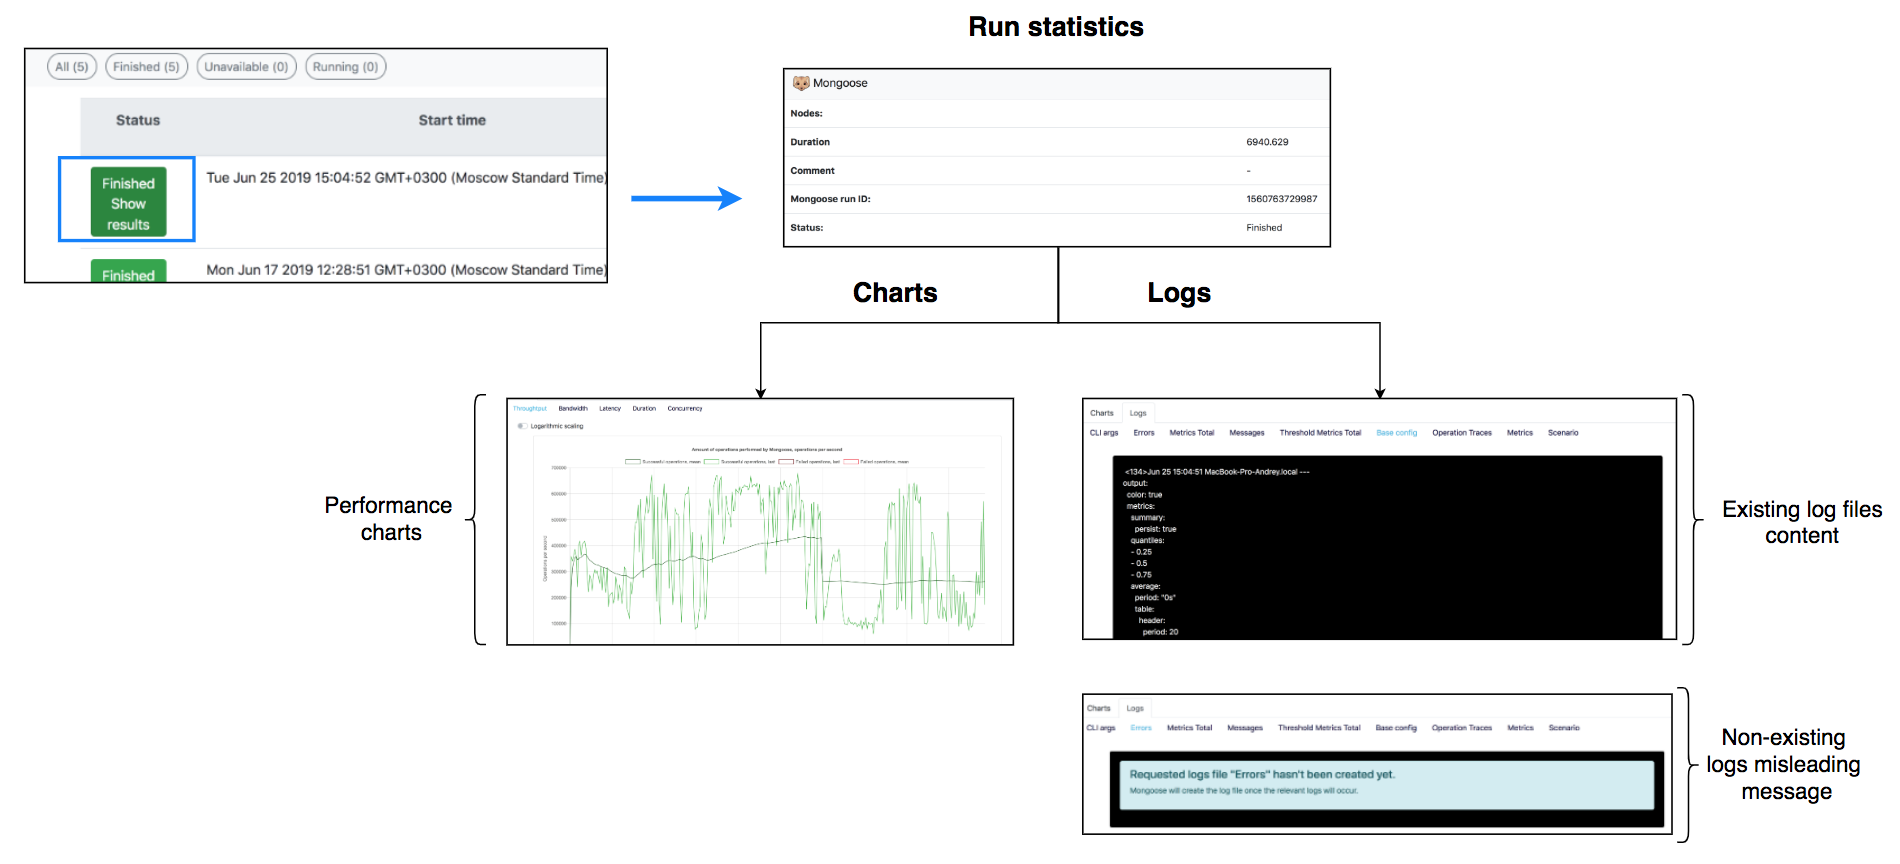Select Metrics Total in existing log files panel
Image resolution: width=1900 pixels, height=864 pixels.
click(1192, 433)
